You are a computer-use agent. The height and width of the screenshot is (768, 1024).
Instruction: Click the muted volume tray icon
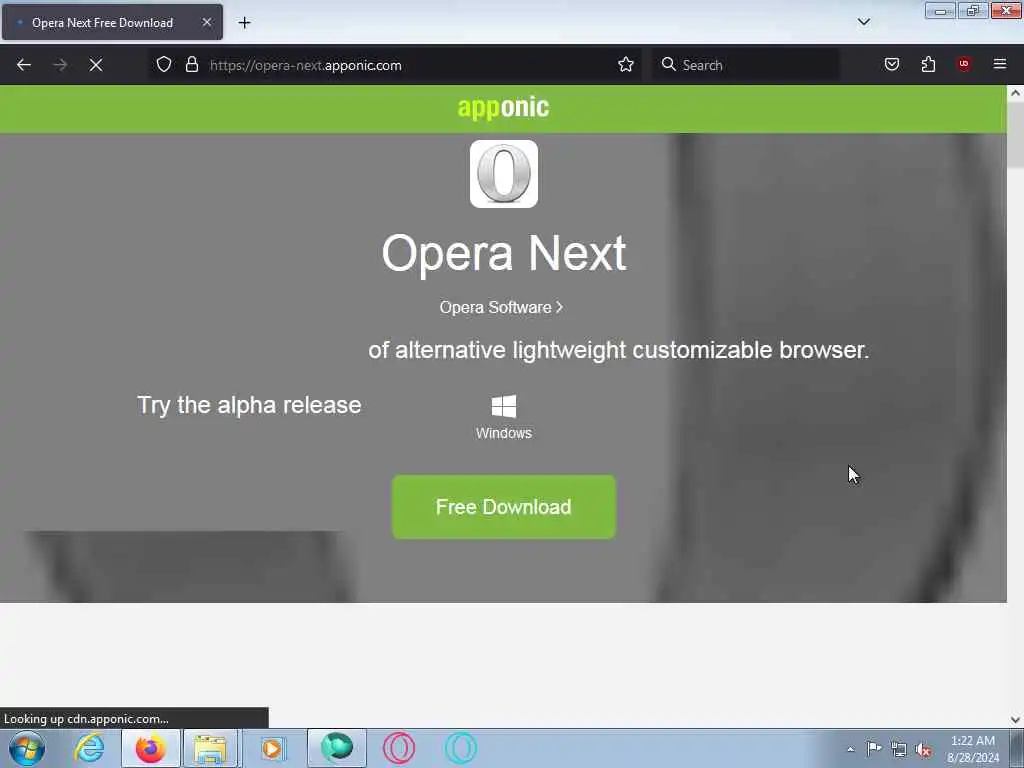click(923, 749)
